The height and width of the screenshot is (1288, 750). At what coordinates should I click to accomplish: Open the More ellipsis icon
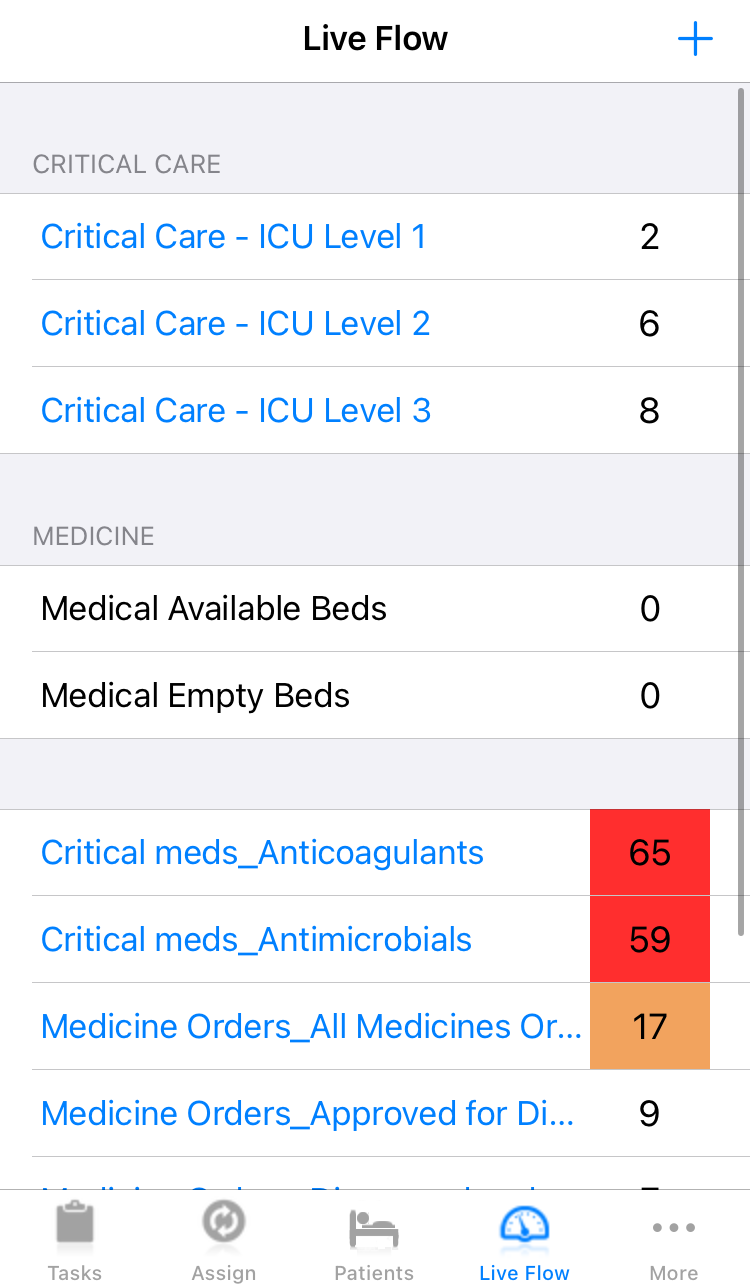[x=674, y=1228]
